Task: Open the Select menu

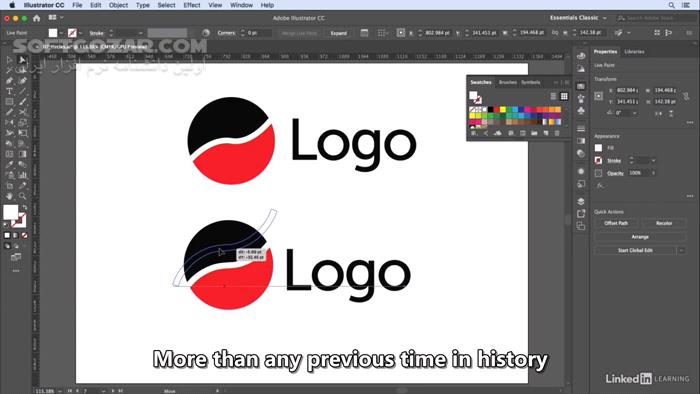Action: (x=166, y=5)
